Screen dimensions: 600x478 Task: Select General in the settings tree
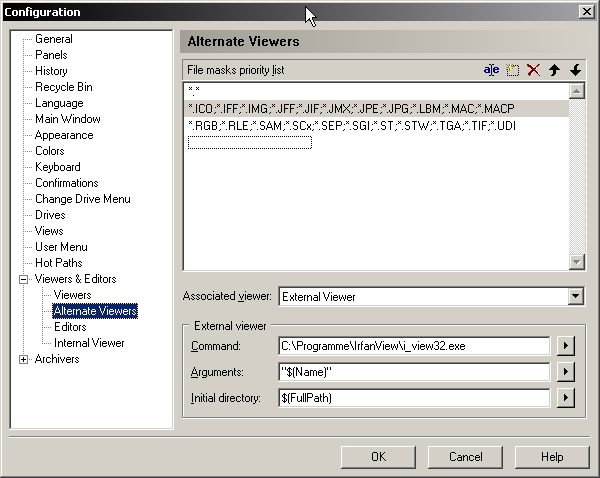[x=54, y=39]
